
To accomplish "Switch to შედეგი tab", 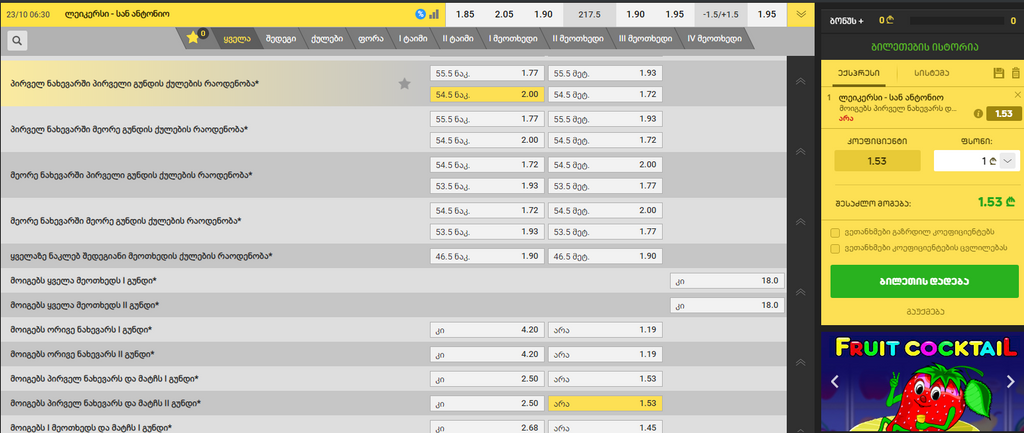I will (281, 39).
